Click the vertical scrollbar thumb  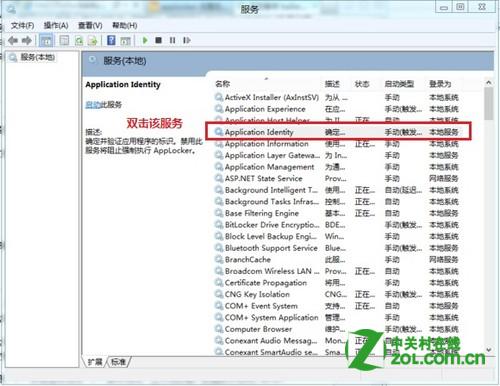coord(489,103)
